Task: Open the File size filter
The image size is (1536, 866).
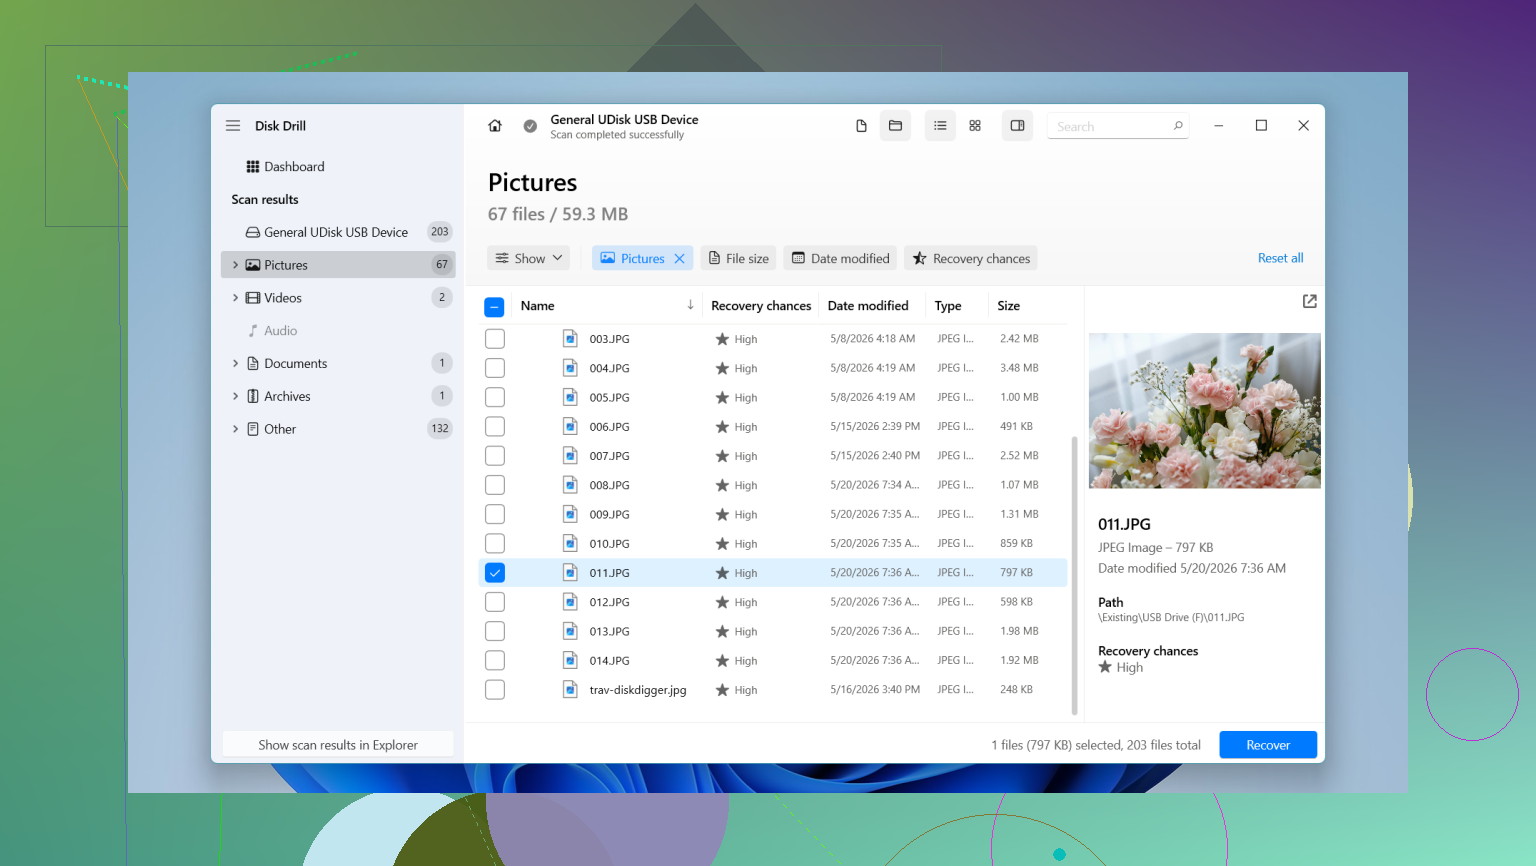Action: coord(739,258)
